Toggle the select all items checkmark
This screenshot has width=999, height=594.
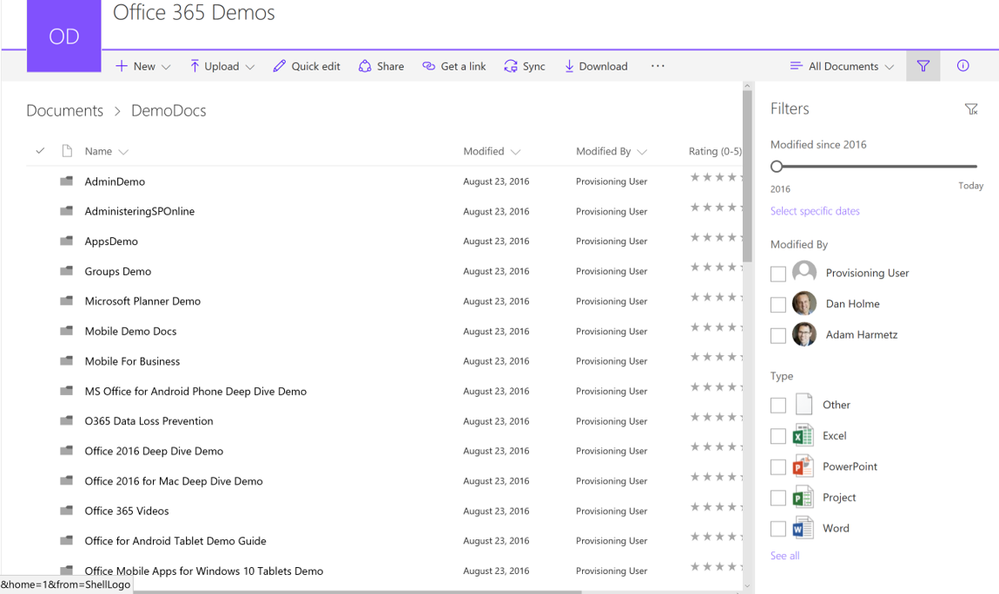(x=40, y=151)
